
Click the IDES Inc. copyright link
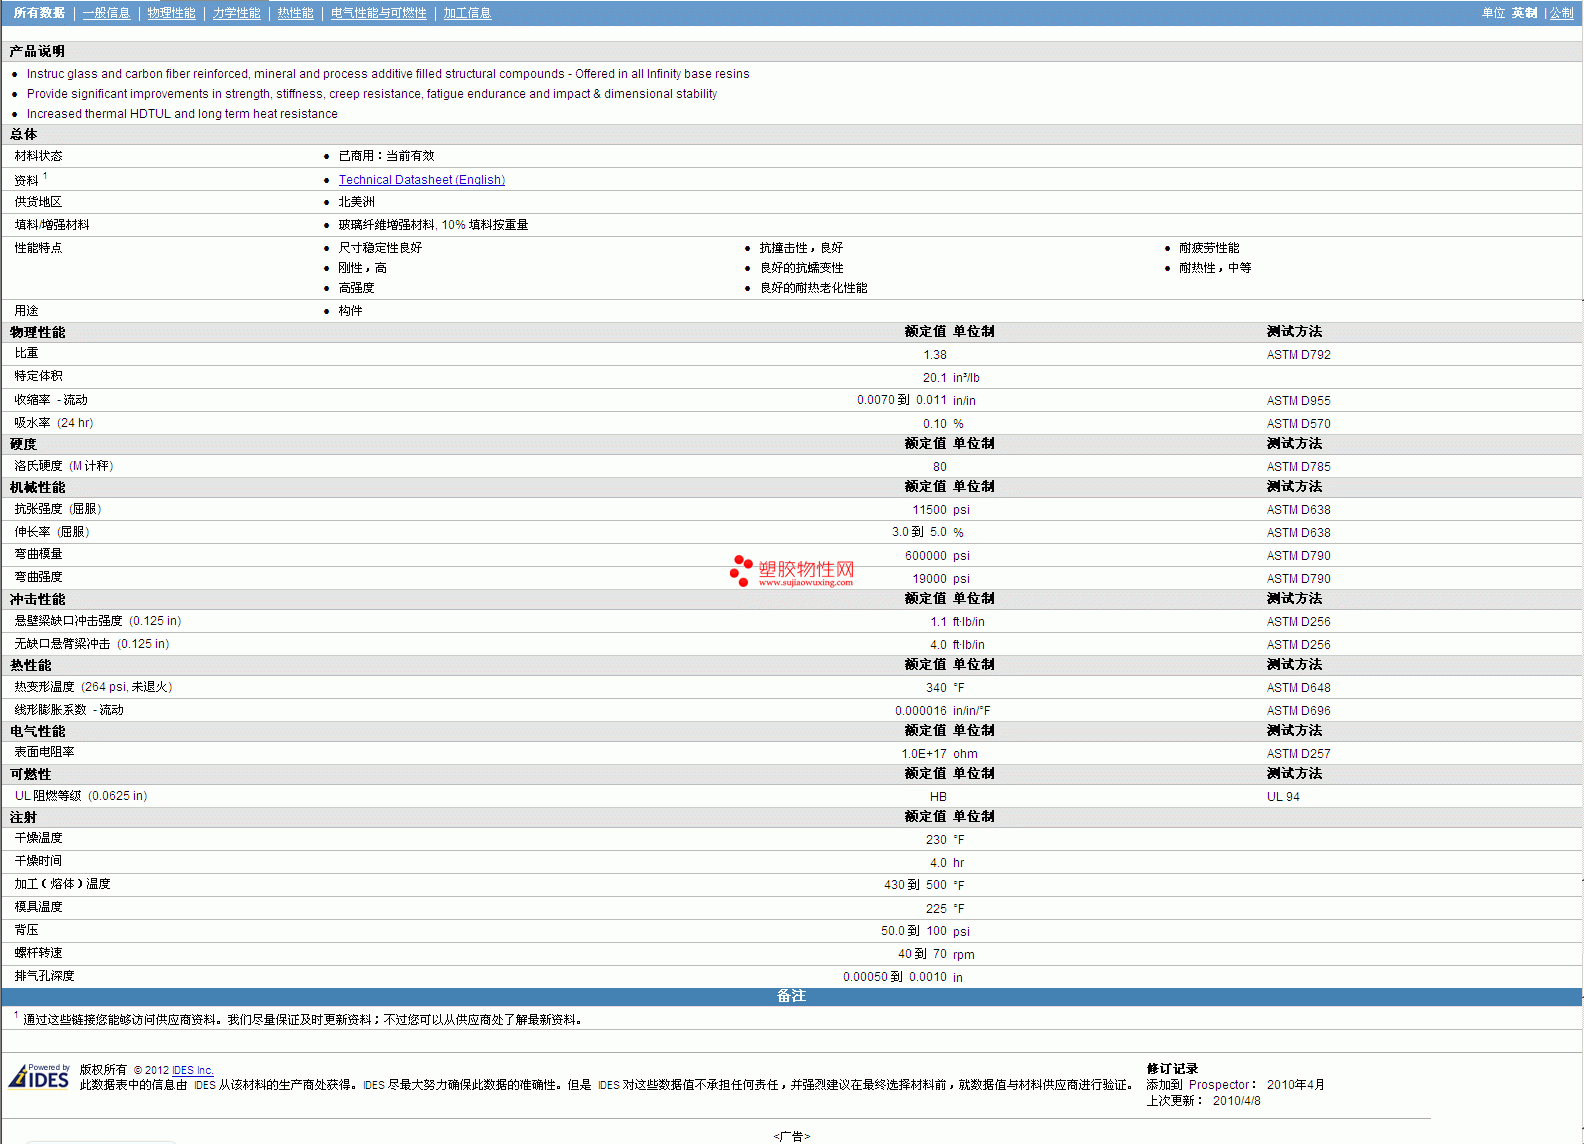coord(192,1070)
